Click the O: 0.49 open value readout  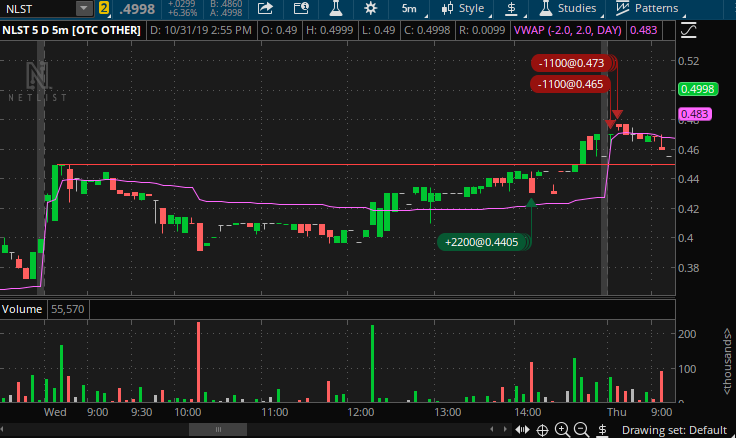pos(279,31)
